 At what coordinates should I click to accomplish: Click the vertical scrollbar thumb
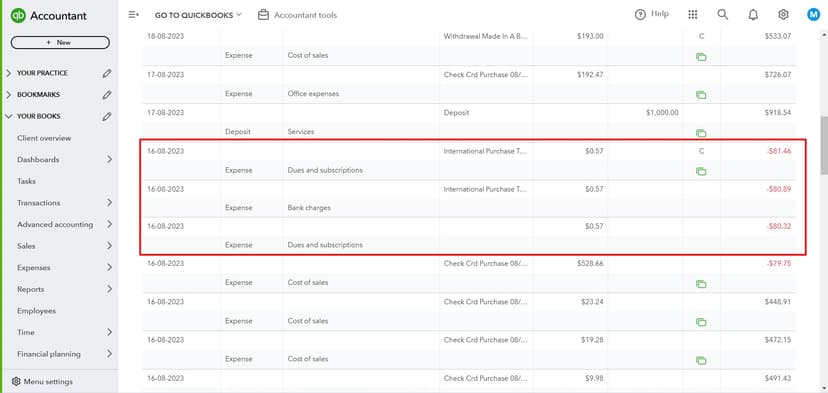coord(823,146)
